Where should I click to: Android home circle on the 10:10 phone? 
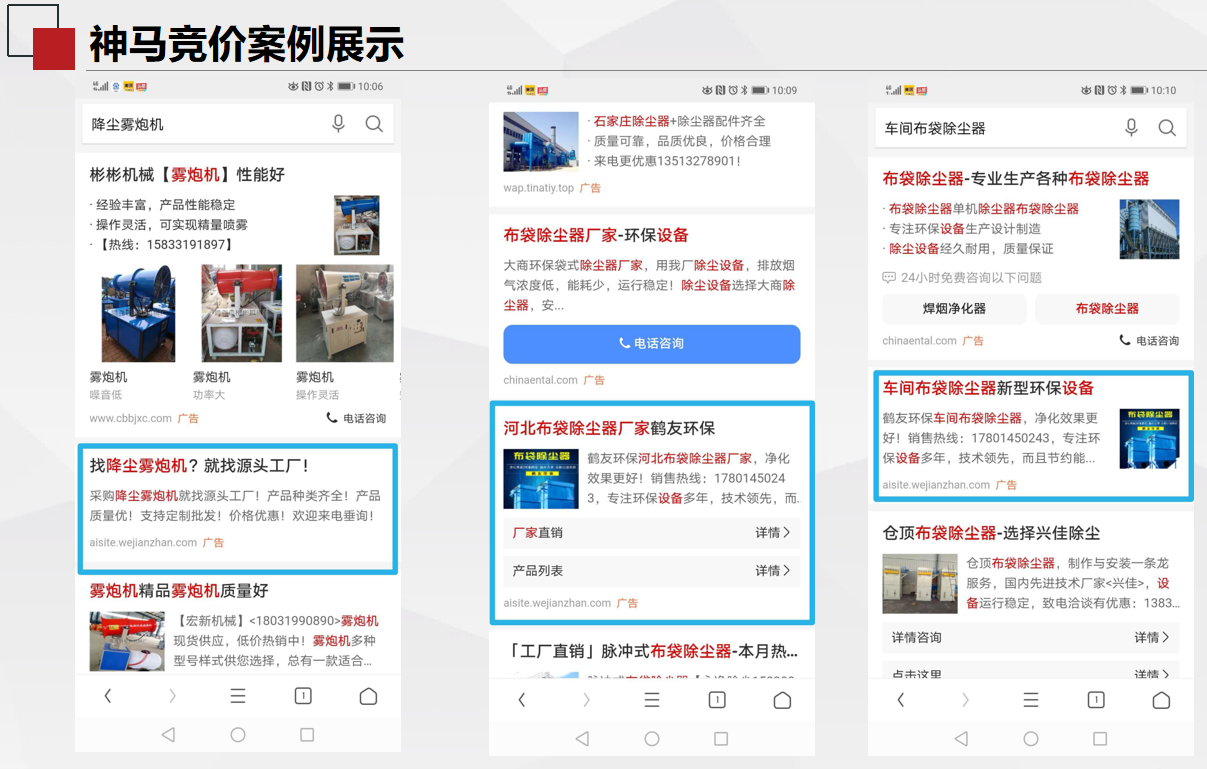(x=1031, y=739)
